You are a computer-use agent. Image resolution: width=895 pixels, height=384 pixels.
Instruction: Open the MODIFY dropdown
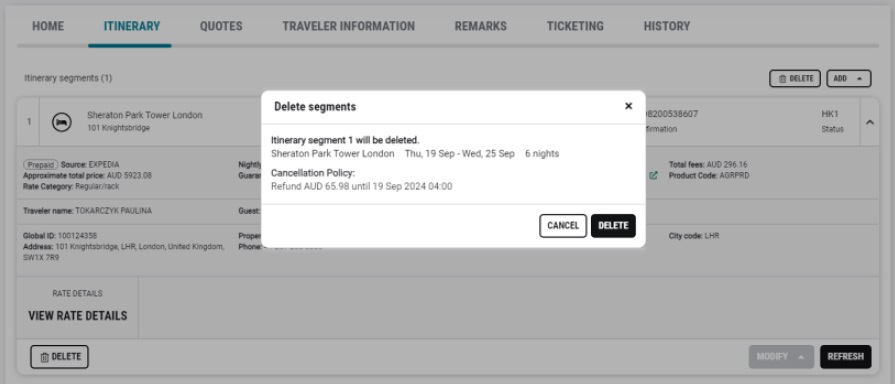coord(781,357)
